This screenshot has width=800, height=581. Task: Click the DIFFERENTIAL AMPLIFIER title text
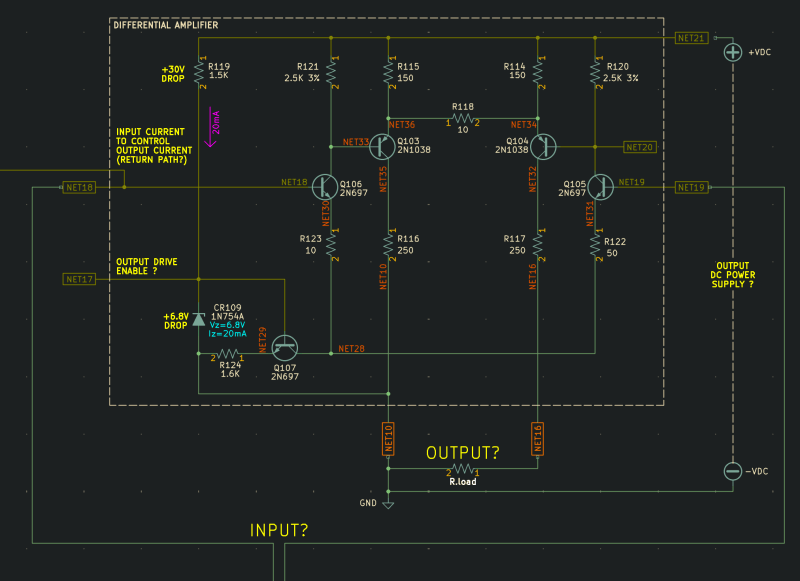click(x=166, y=25)
